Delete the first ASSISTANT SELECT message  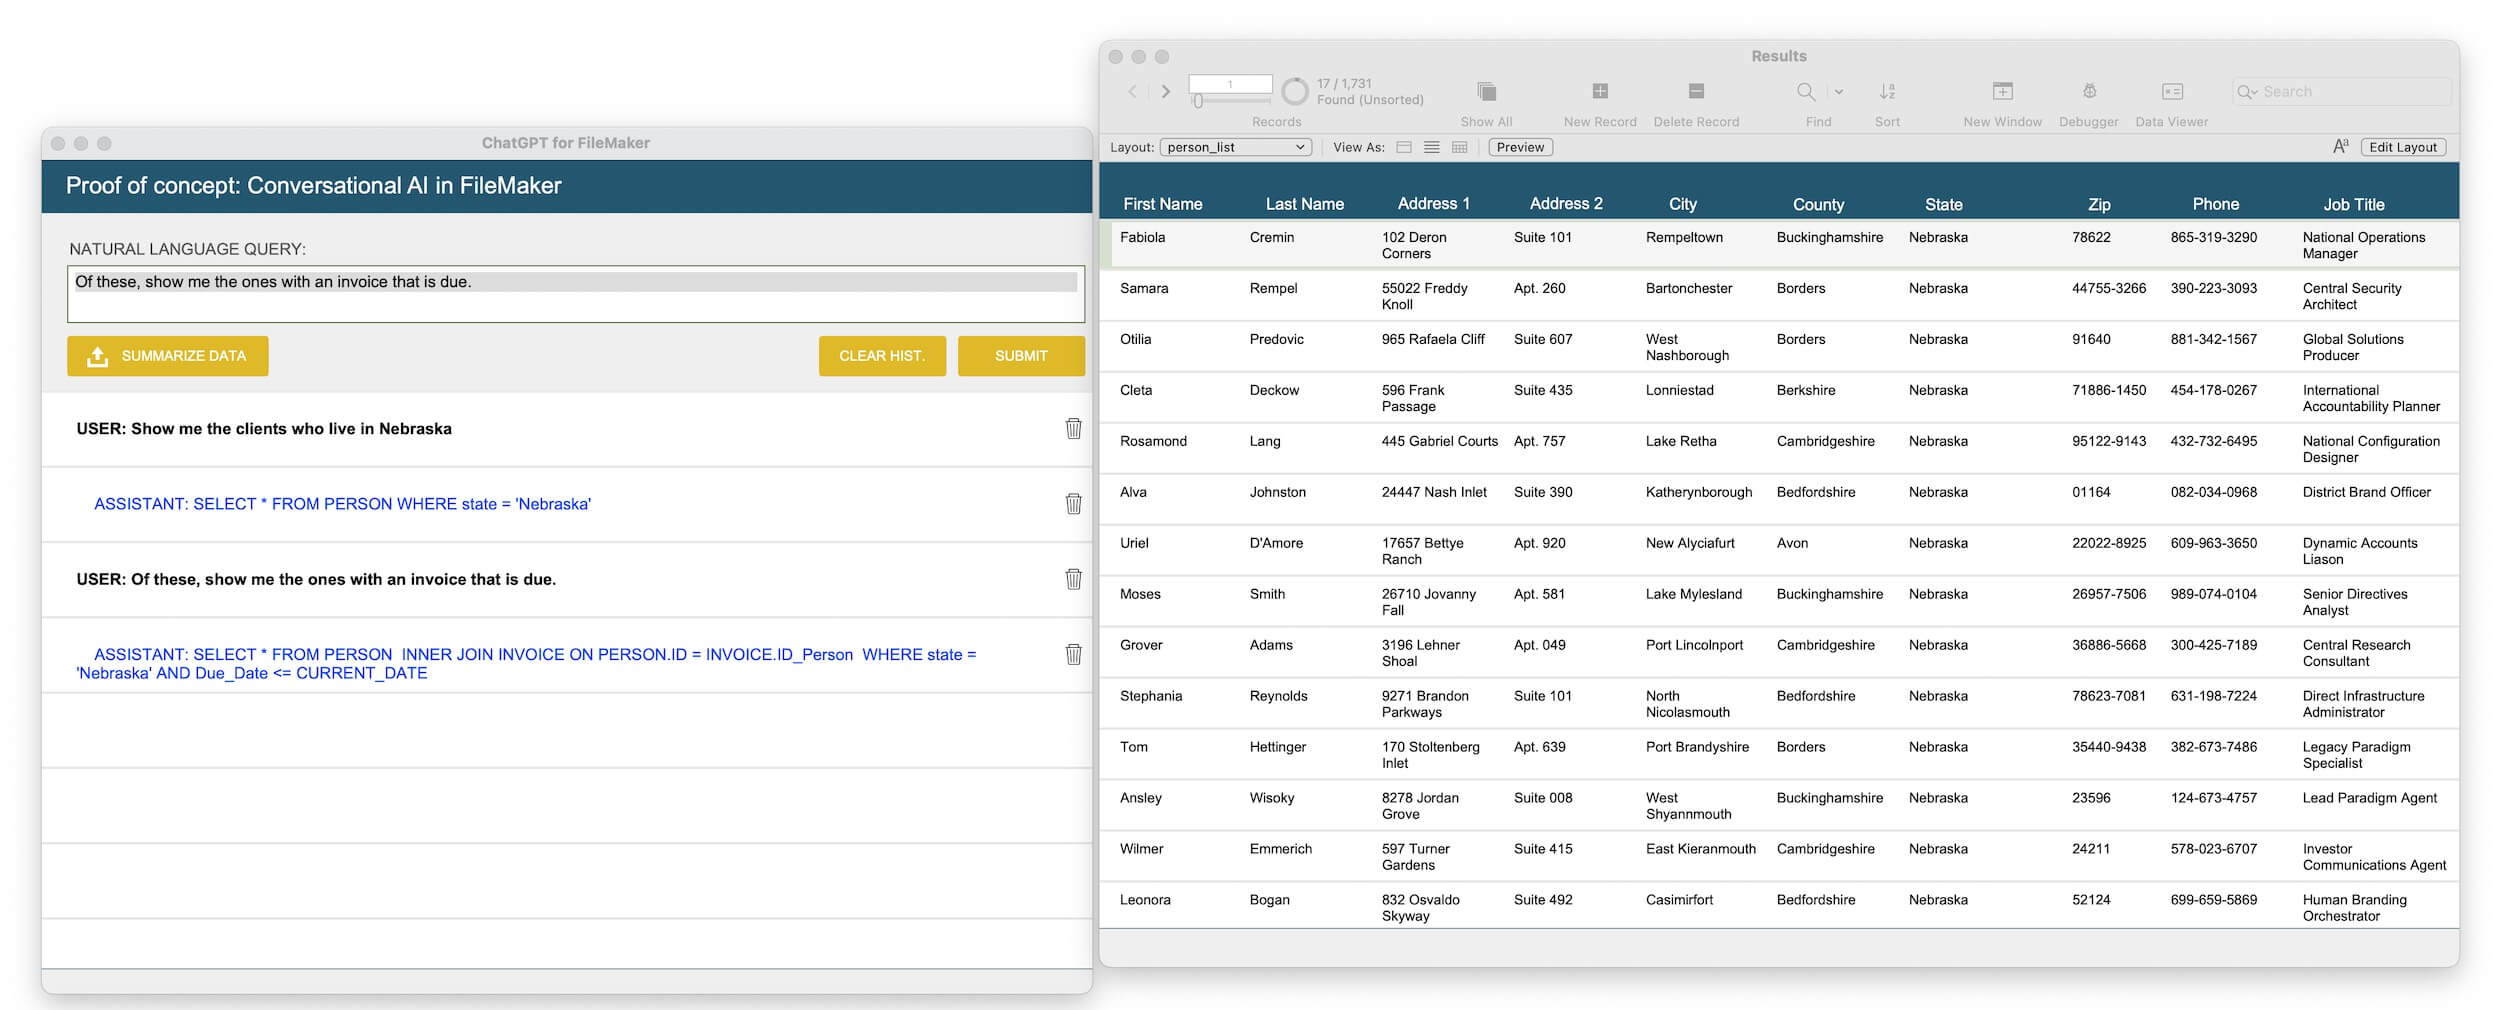tap(1073, 503)
